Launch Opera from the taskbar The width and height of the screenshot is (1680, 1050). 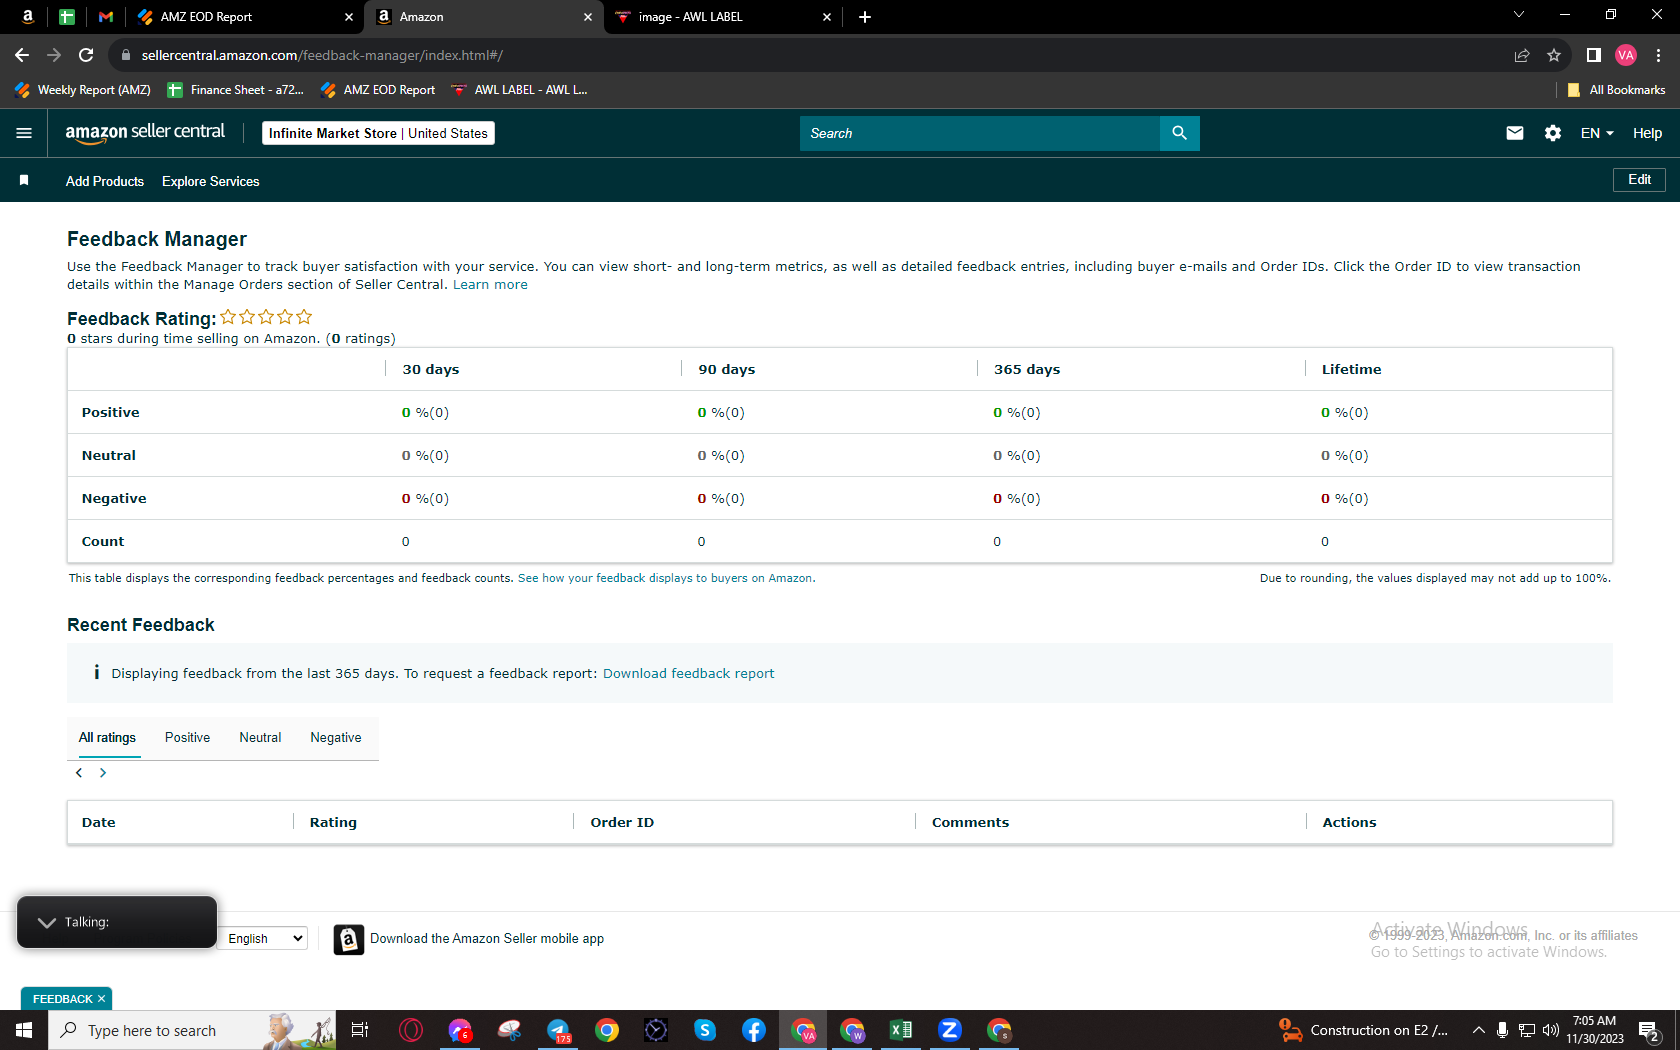[410, 1030]
